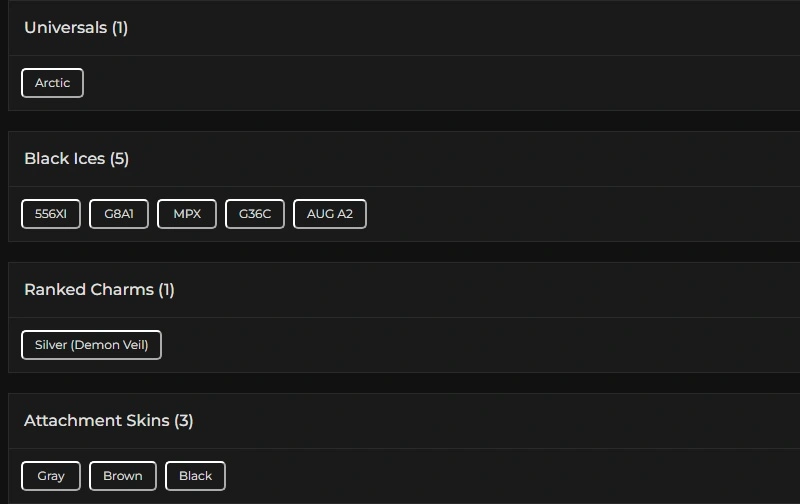
Task: Choose the G8A1 black ice tag
Action: click(119, 214)
